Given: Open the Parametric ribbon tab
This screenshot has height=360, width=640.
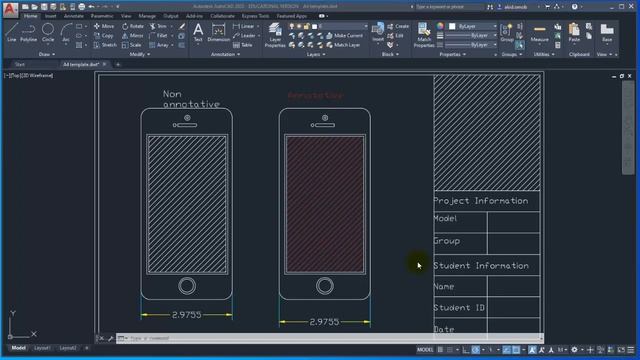Looking at the screenshot, I should 102,16.
